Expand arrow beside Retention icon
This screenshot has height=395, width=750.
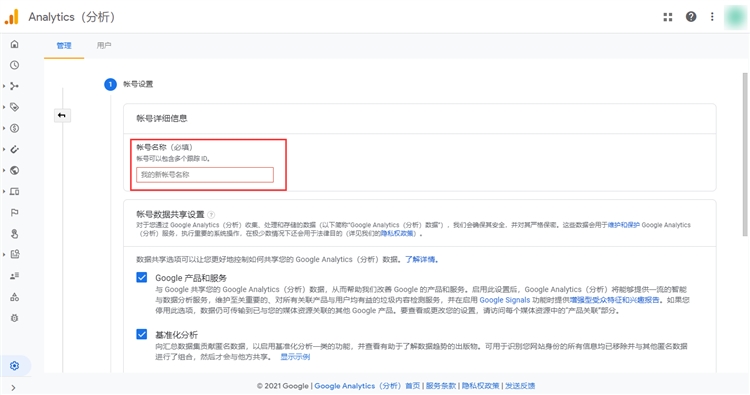tap(4, 149)
